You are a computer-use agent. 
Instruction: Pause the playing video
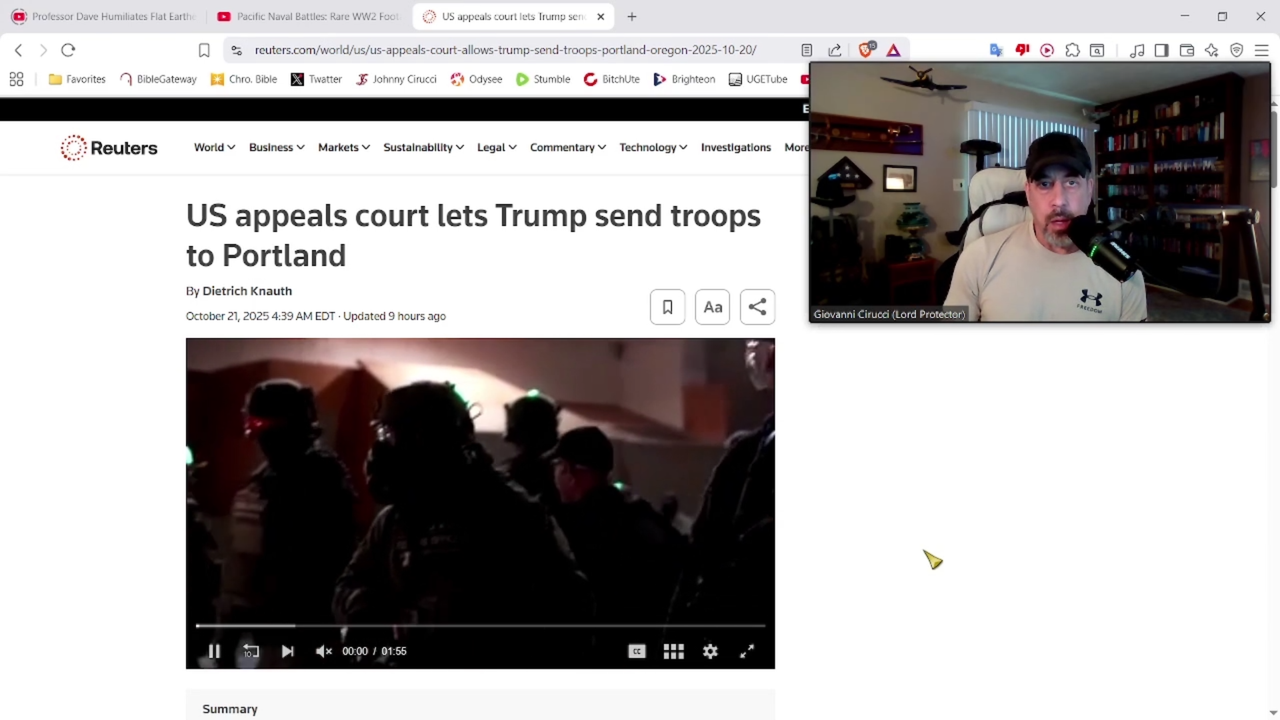point(214,651)
